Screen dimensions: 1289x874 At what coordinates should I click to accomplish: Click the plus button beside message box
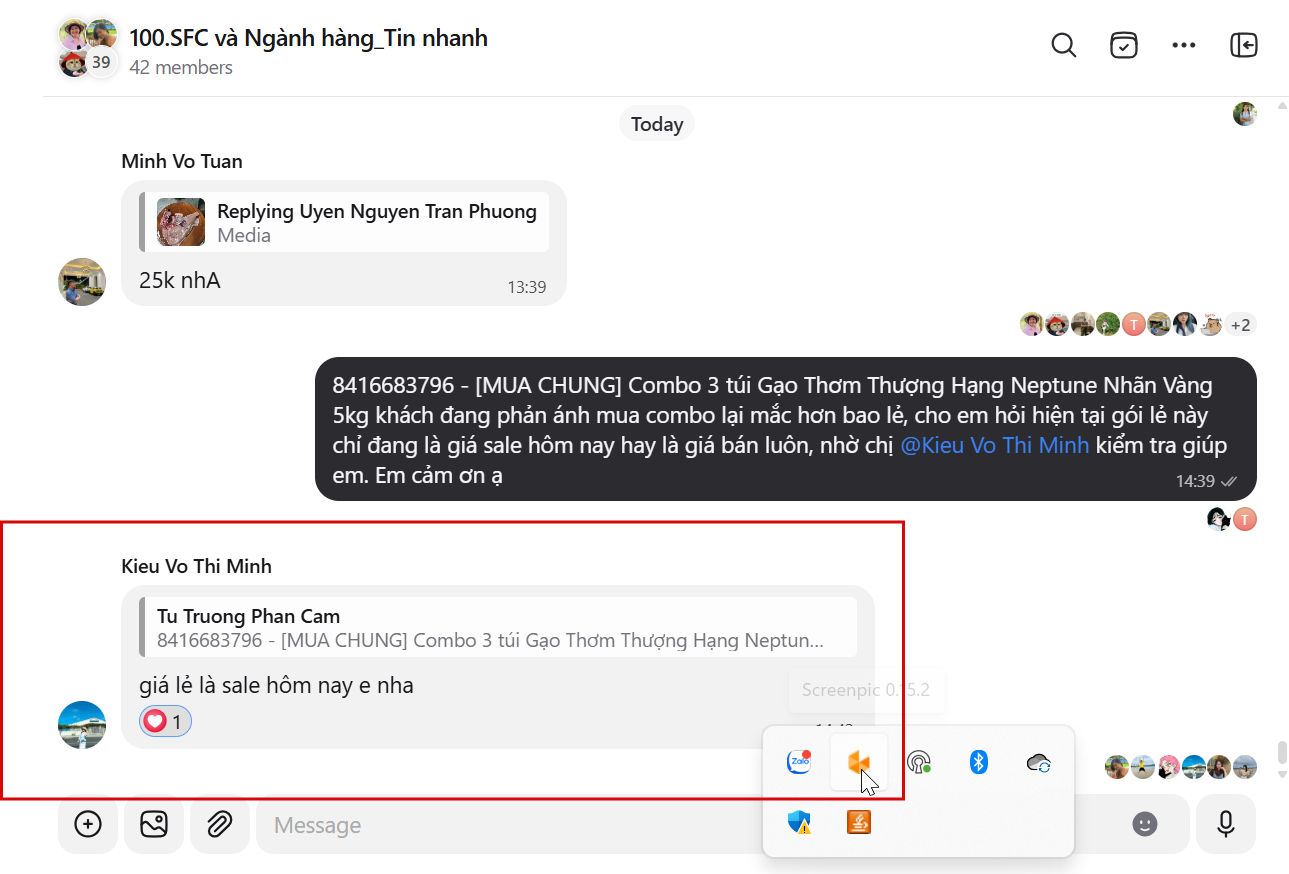click(x=89, y=824)
